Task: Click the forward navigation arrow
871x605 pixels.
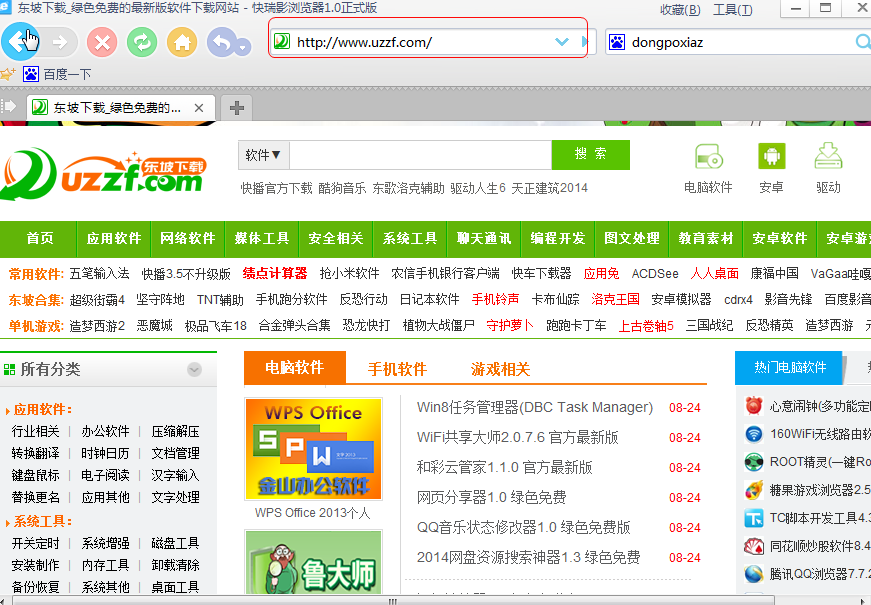Action: tap(60, 42)
